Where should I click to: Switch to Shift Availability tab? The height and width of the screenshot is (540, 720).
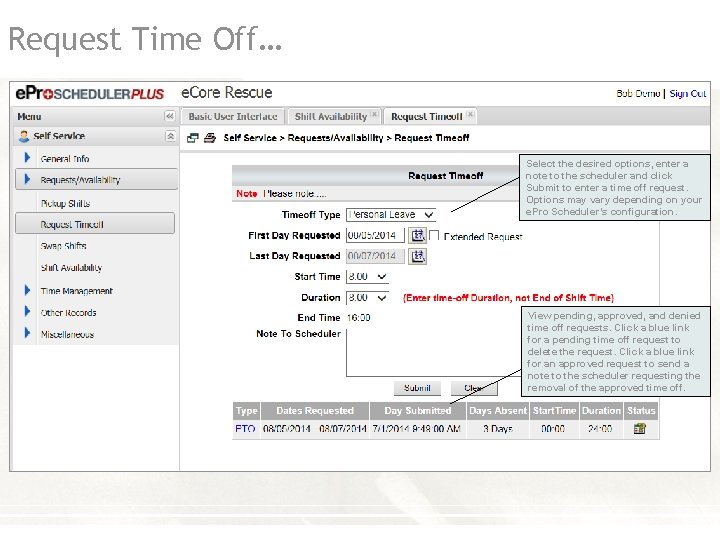[331, 117]
